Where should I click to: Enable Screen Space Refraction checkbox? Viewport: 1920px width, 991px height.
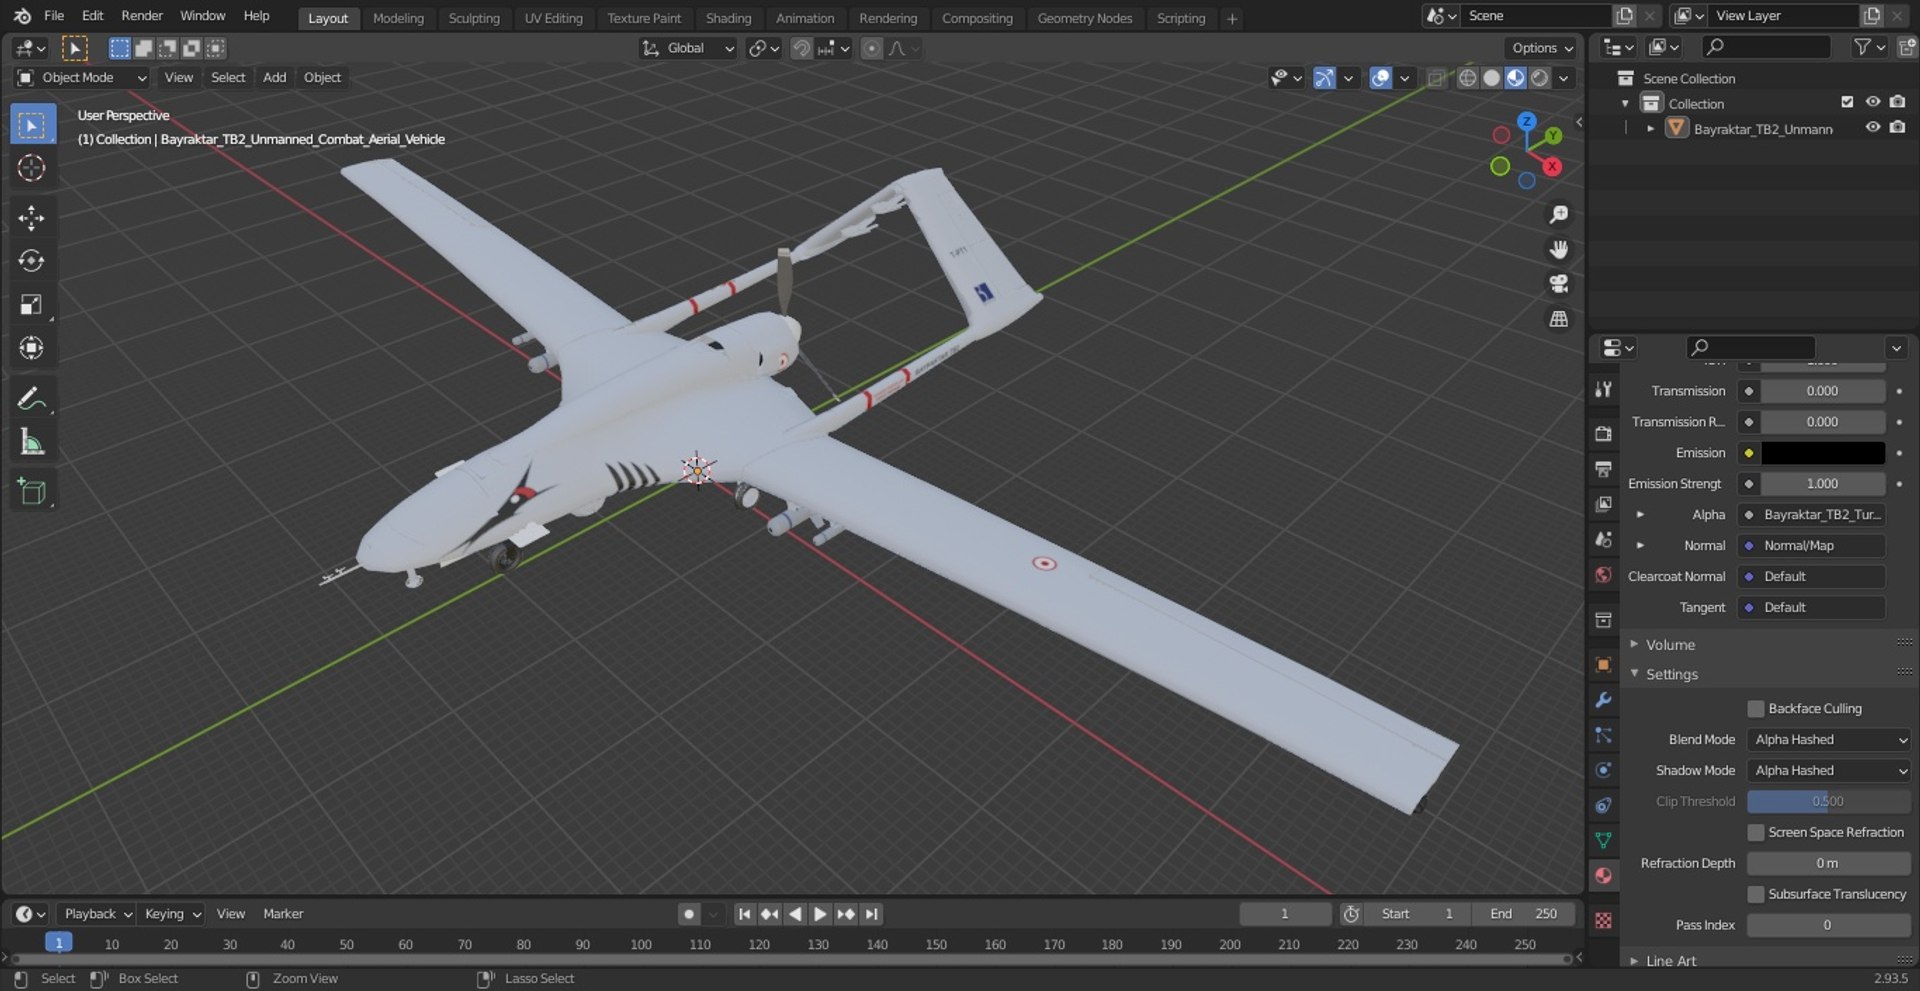(1755, 833)
